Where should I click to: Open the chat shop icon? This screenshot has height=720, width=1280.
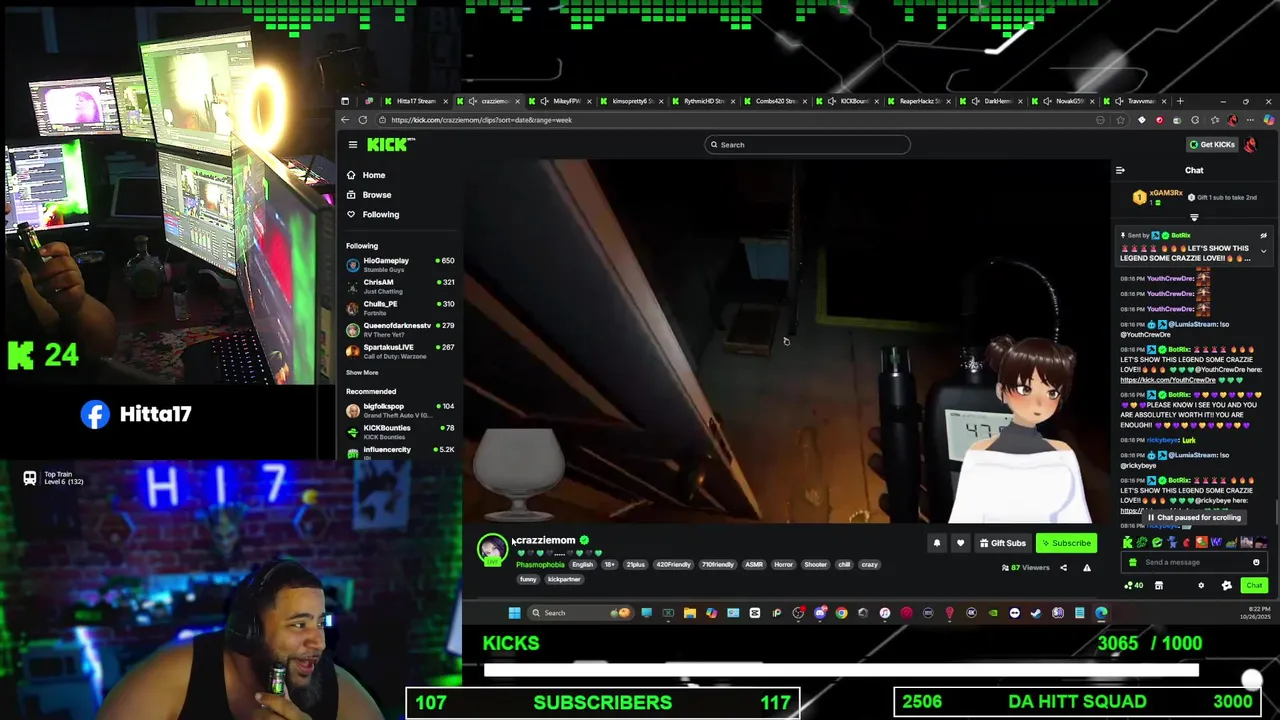1159,586
